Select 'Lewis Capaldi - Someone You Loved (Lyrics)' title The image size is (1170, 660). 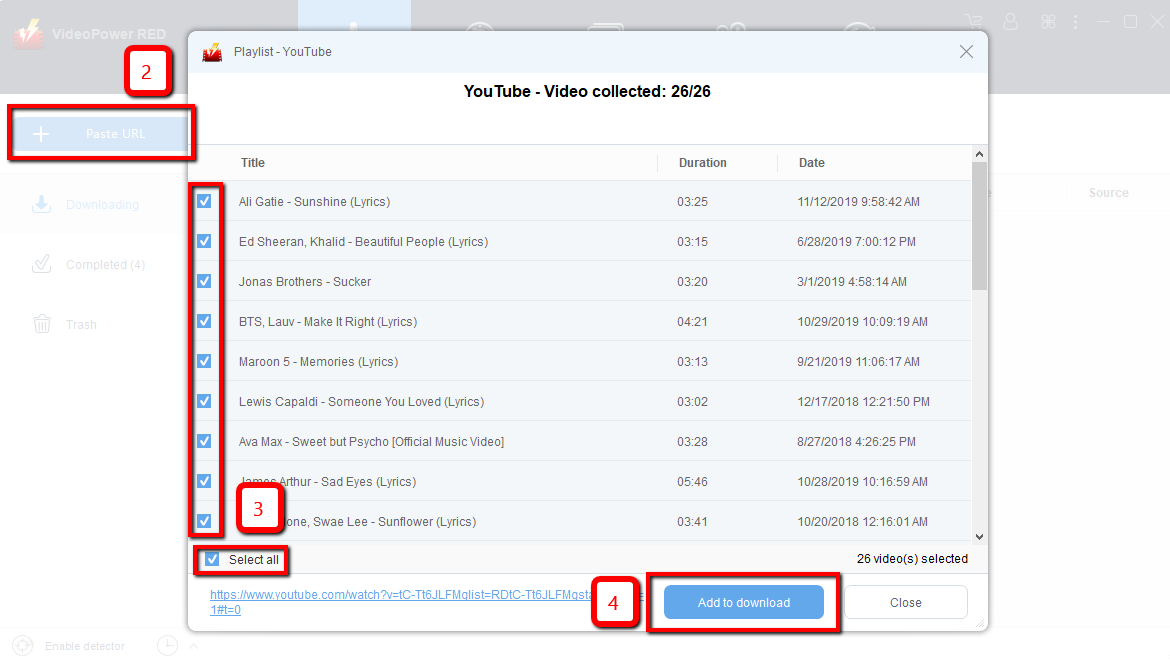coord(361,402)
